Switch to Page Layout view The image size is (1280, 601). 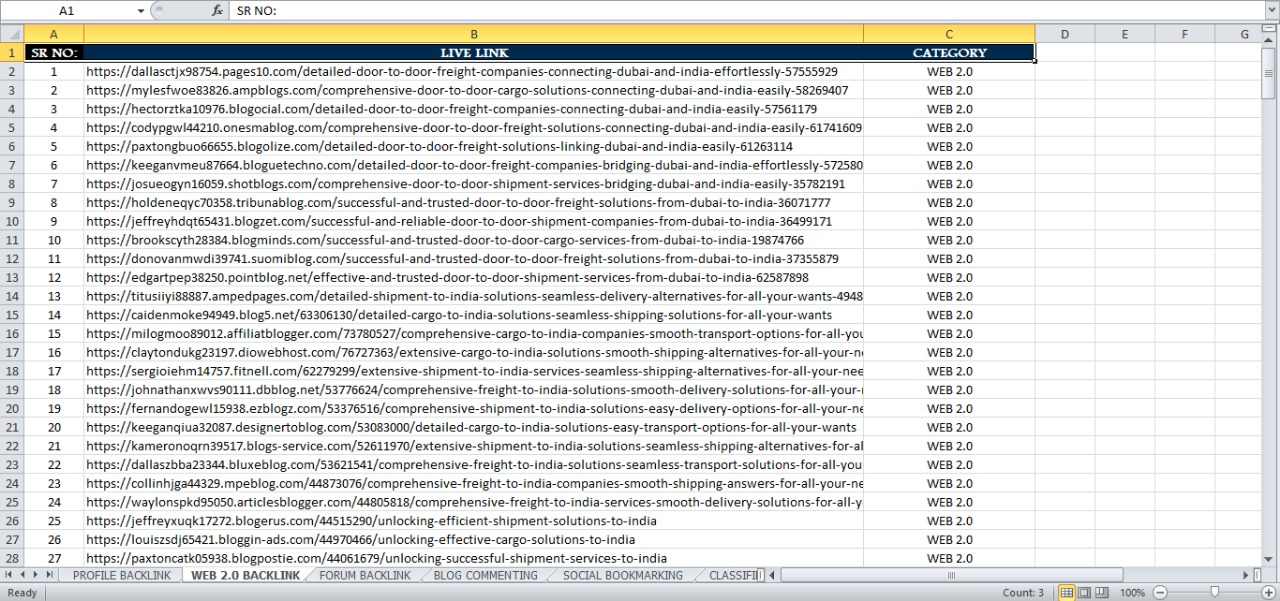coord(1084,592)
